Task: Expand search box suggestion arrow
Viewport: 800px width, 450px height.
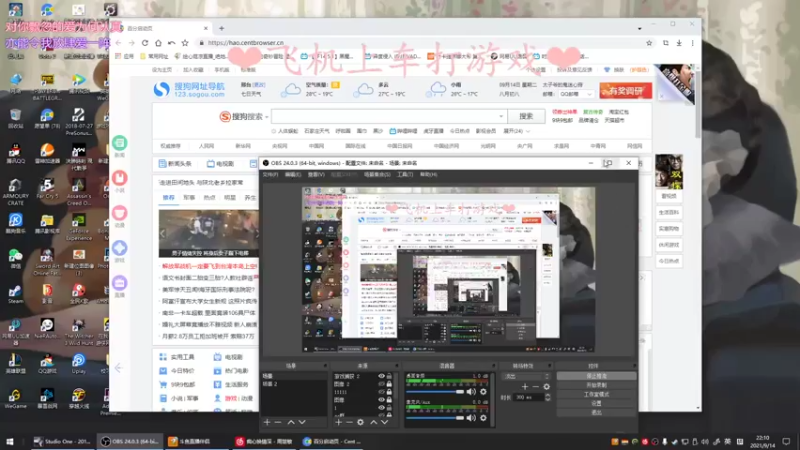Action: (501, 116)
